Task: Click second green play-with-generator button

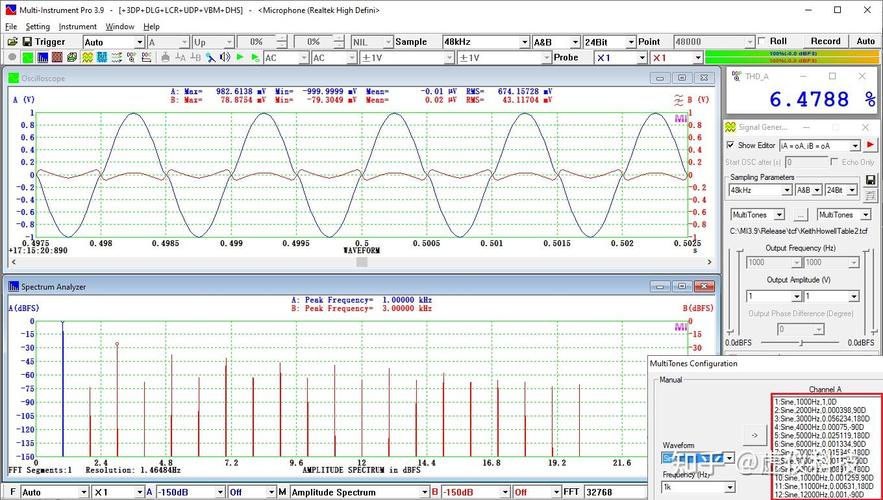Action: point(255,57)
